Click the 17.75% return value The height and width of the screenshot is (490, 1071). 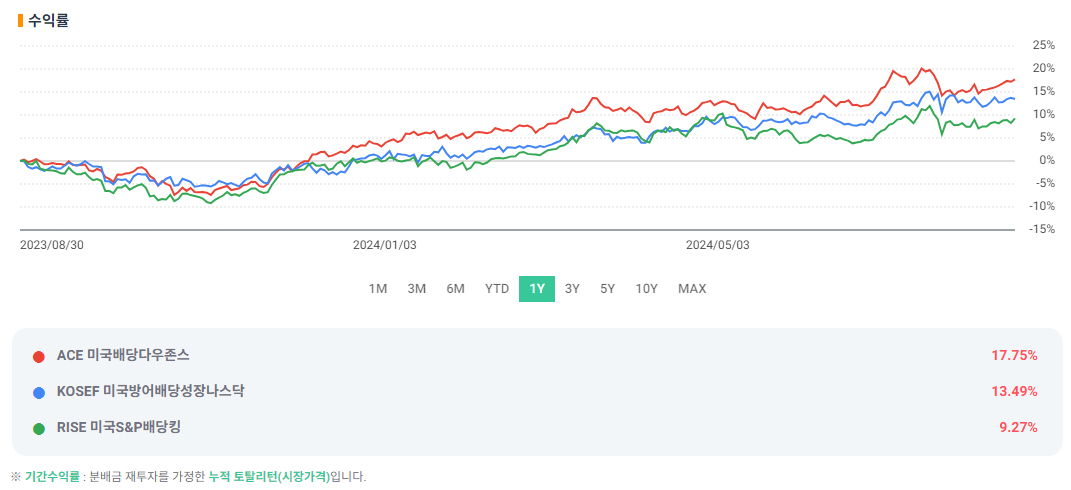[x=1014, y=355]
